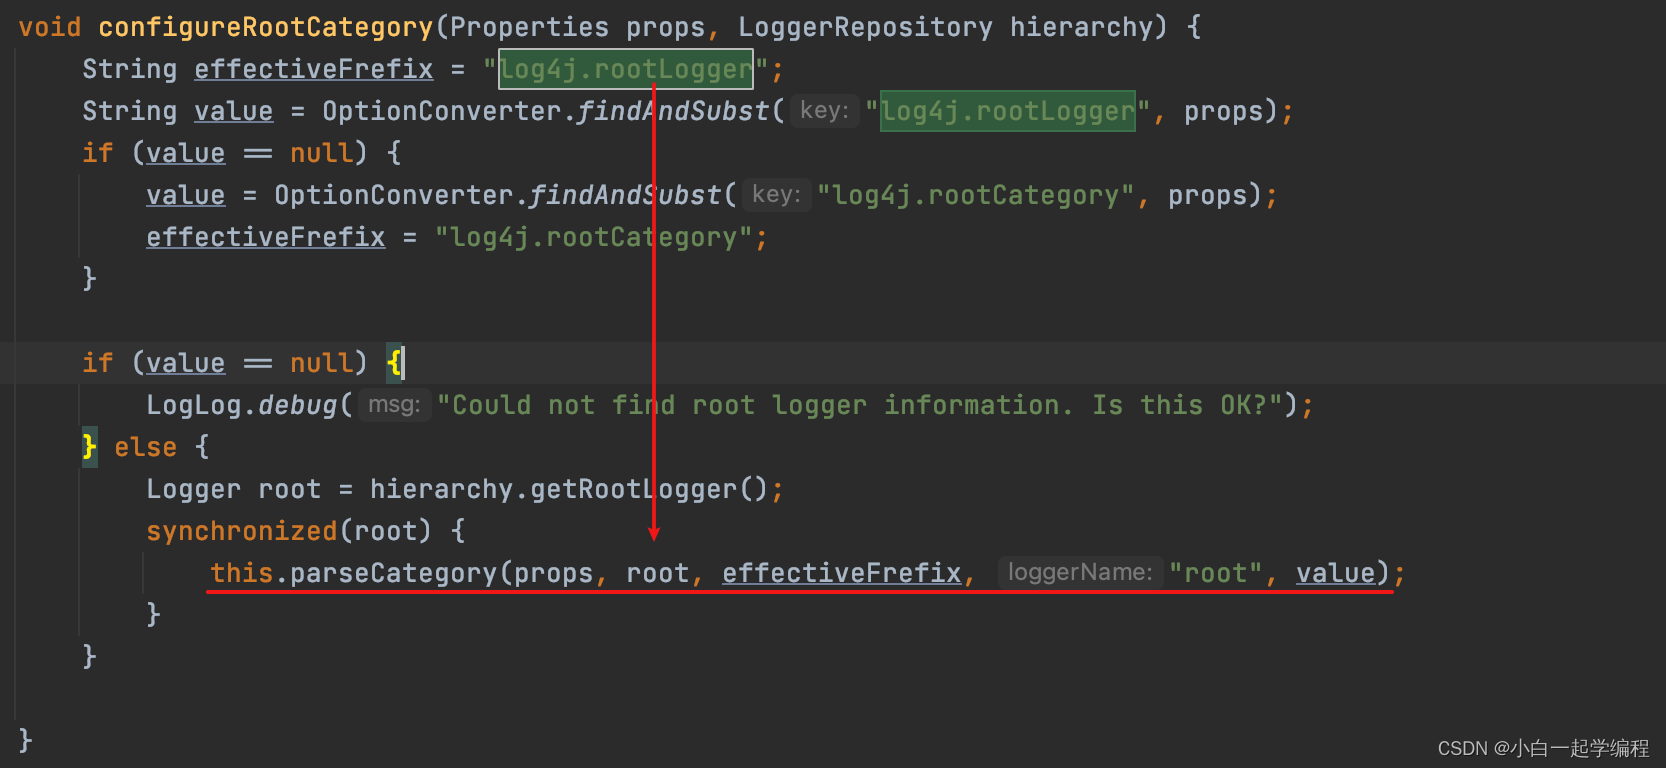Screen dimensions: 1666x768
Task: Click the key: hint before "log4j.rootLogger"
Action: pyautogui.click(x=825, y=111)
